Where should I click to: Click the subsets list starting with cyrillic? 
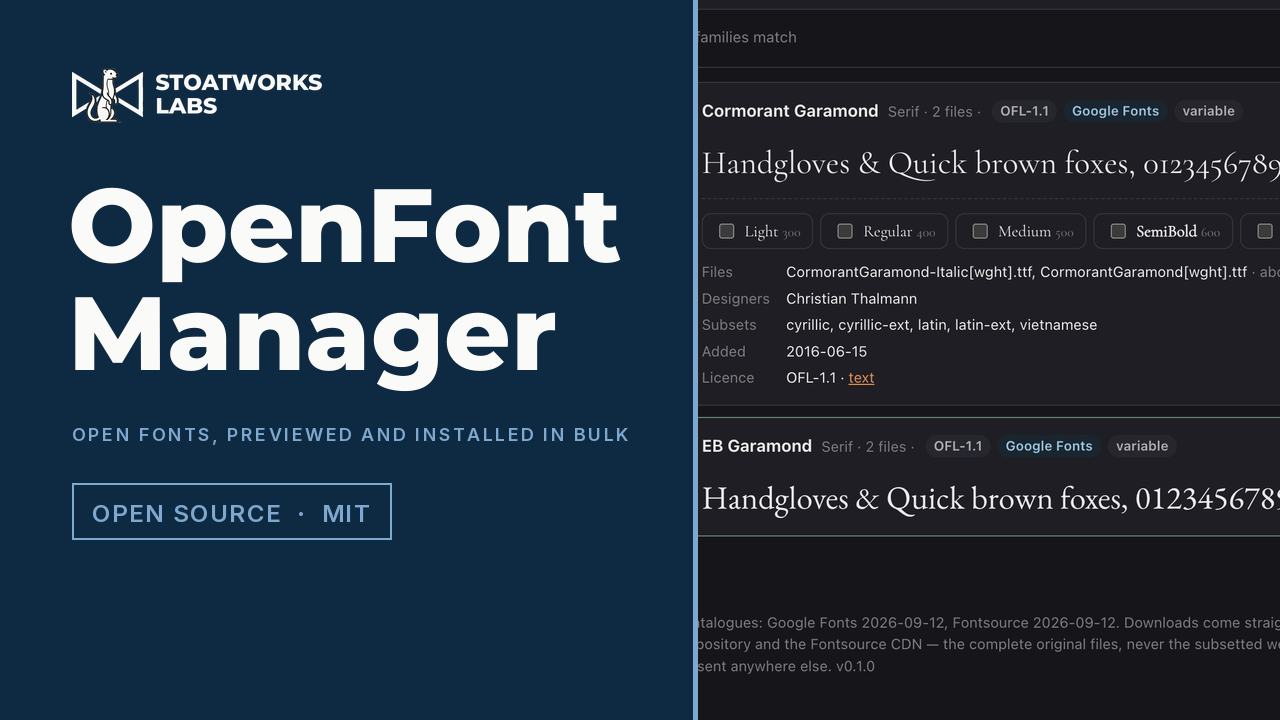[941, 325]
